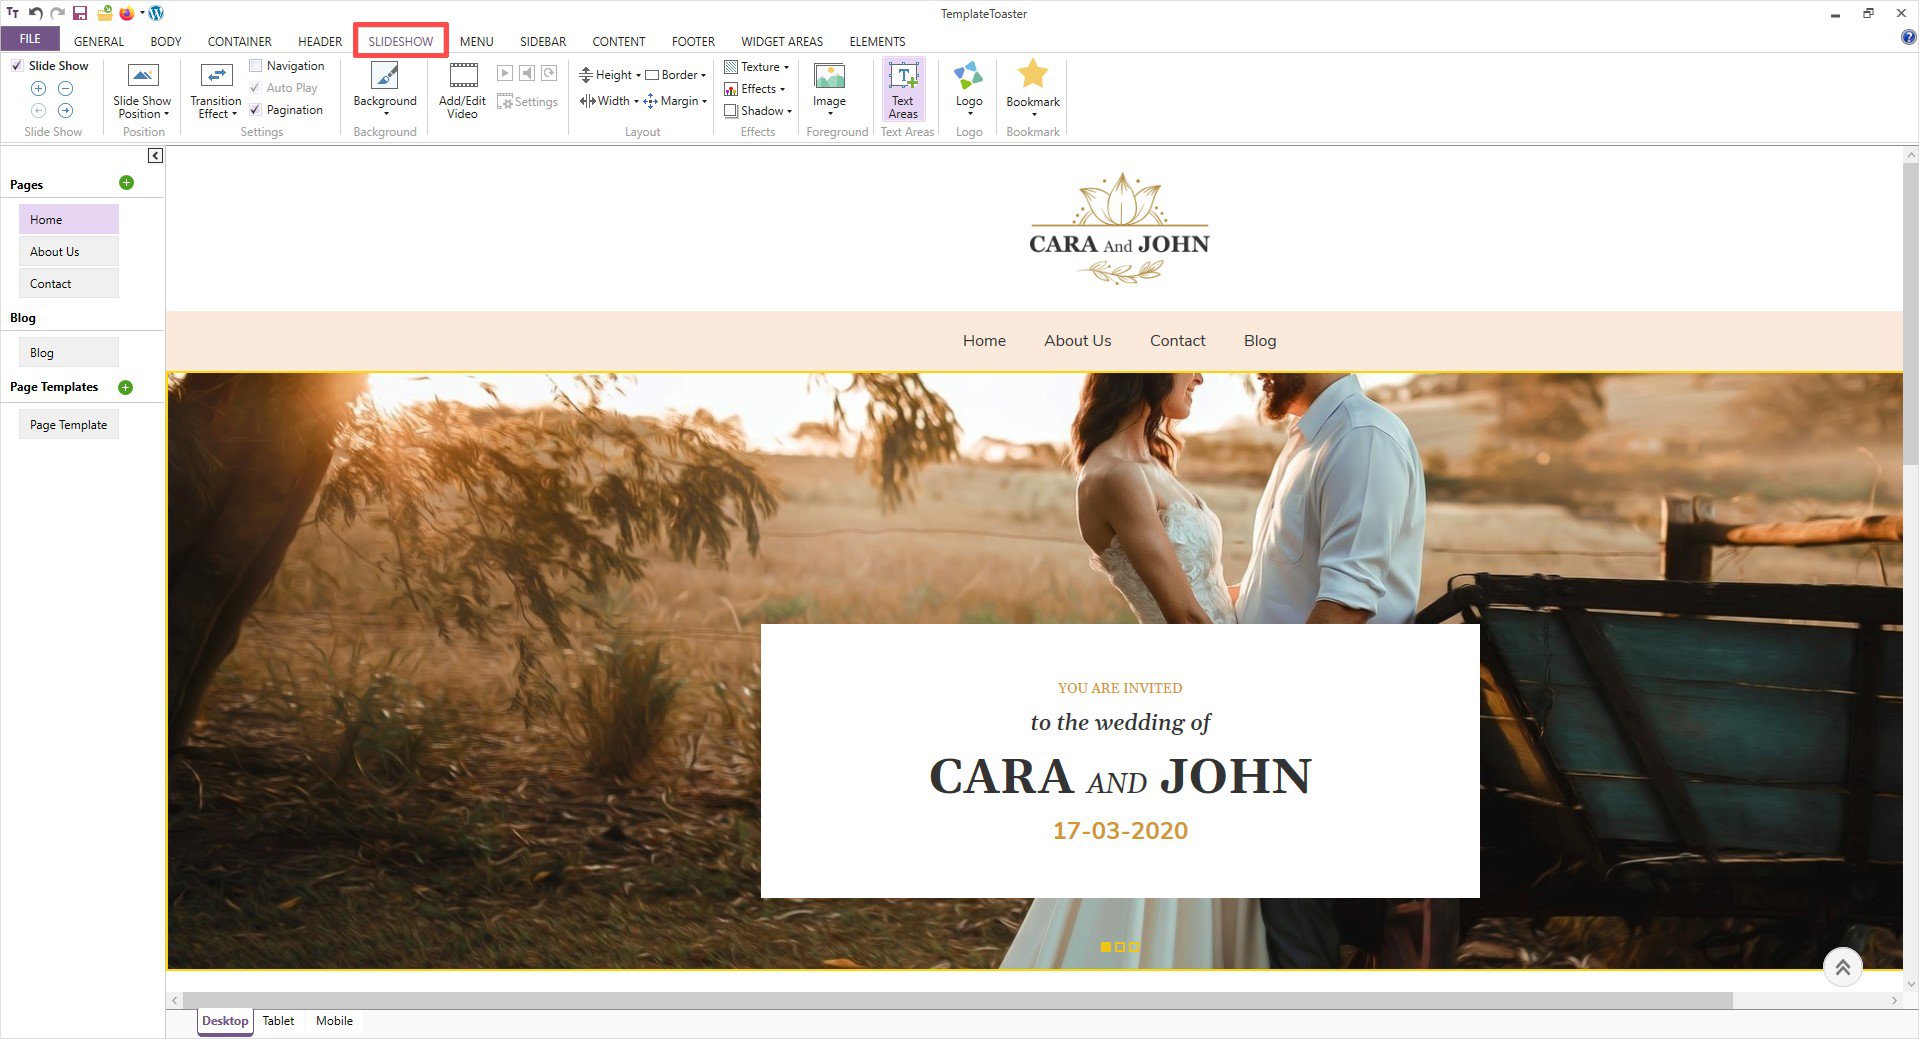Click the Bookmark star icon
The width and height of the screenshot is (1919, 1039).
click(1032, 75)
